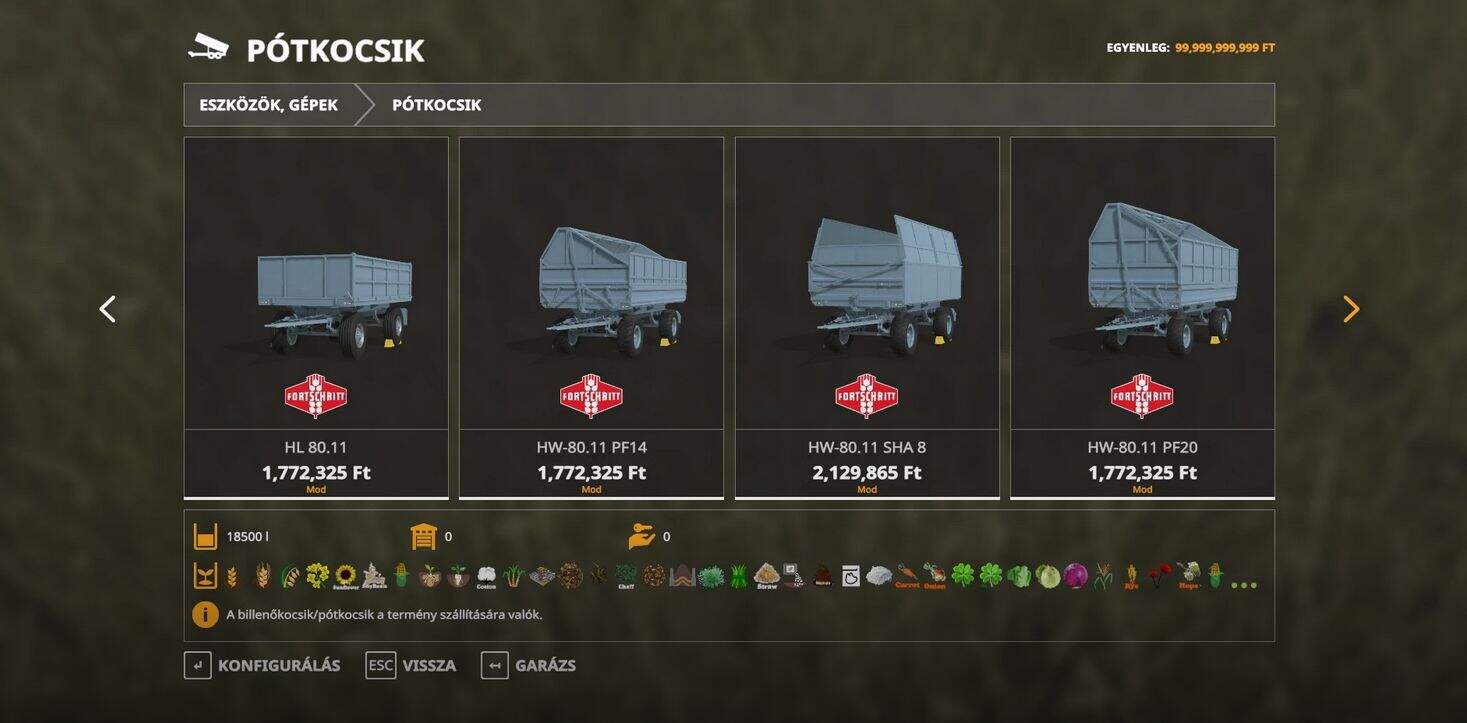Click the straw fill type icon
Viewport: 1467px width, 723px height.
pos(766,576)
